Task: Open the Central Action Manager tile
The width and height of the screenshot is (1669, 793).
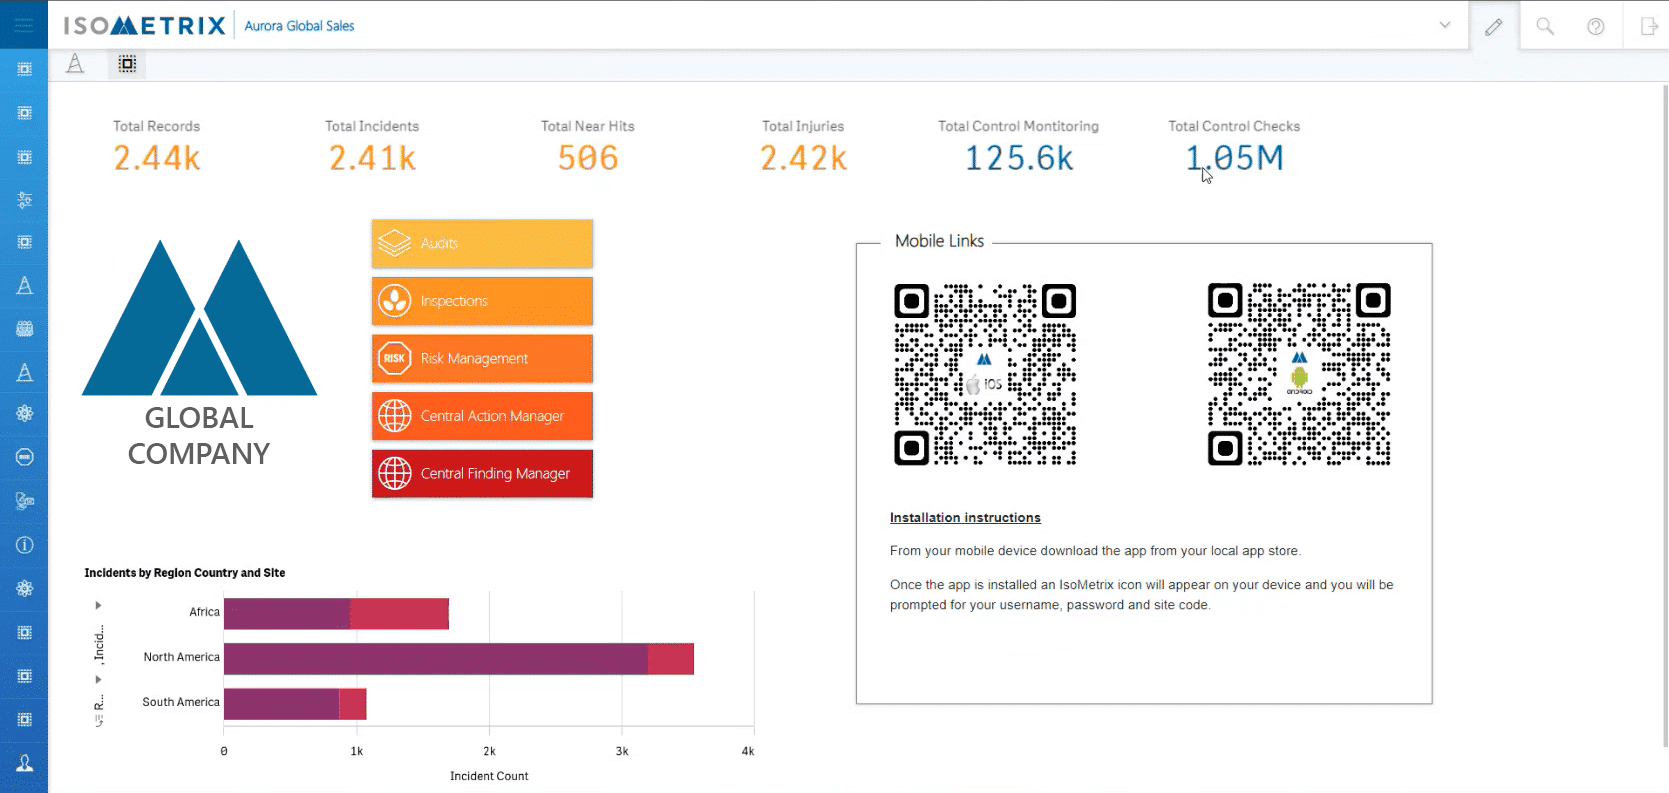Action: point(482,416)
